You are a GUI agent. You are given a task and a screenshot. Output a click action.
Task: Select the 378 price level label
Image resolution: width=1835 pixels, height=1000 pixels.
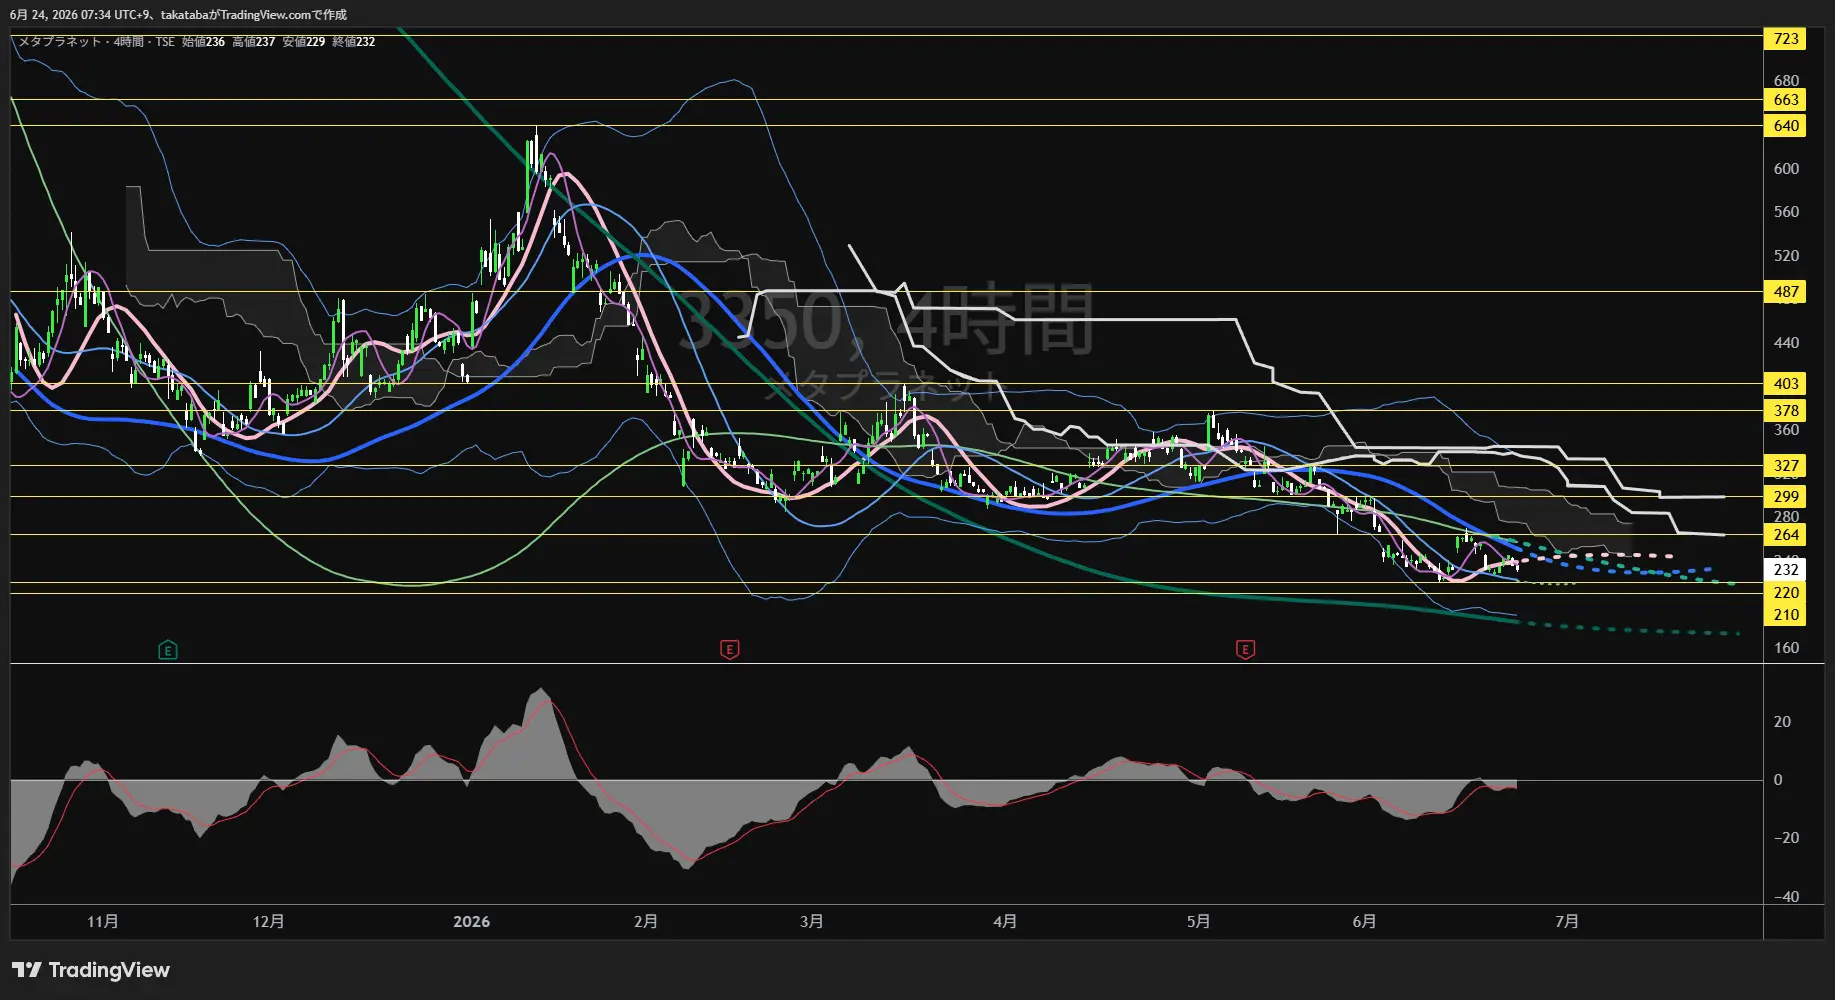[1786, 411]
